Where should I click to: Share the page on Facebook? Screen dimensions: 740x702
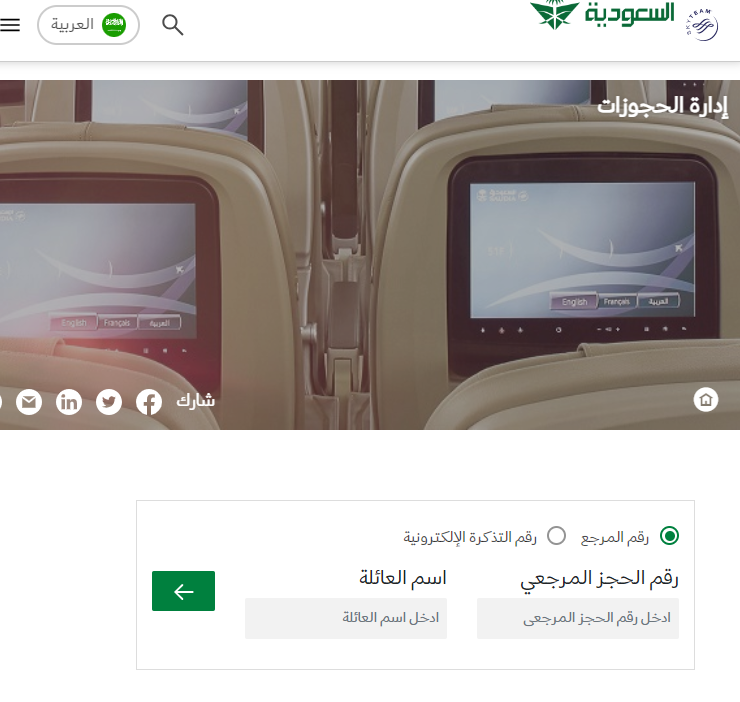[x=149, y=402]
